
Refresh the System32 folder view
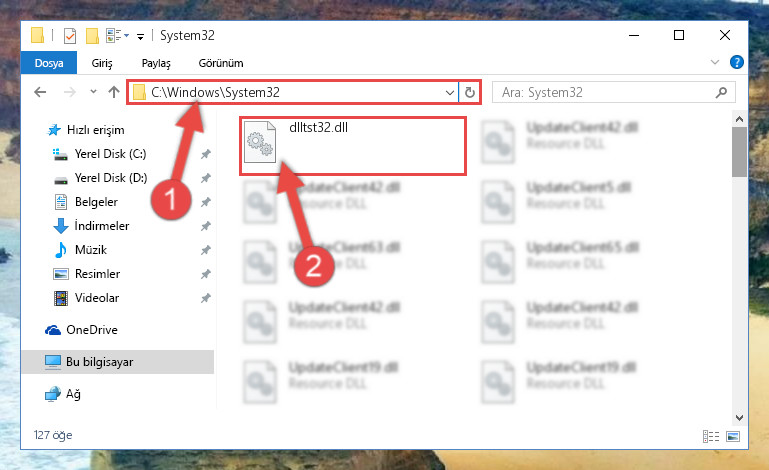[469, 92]
